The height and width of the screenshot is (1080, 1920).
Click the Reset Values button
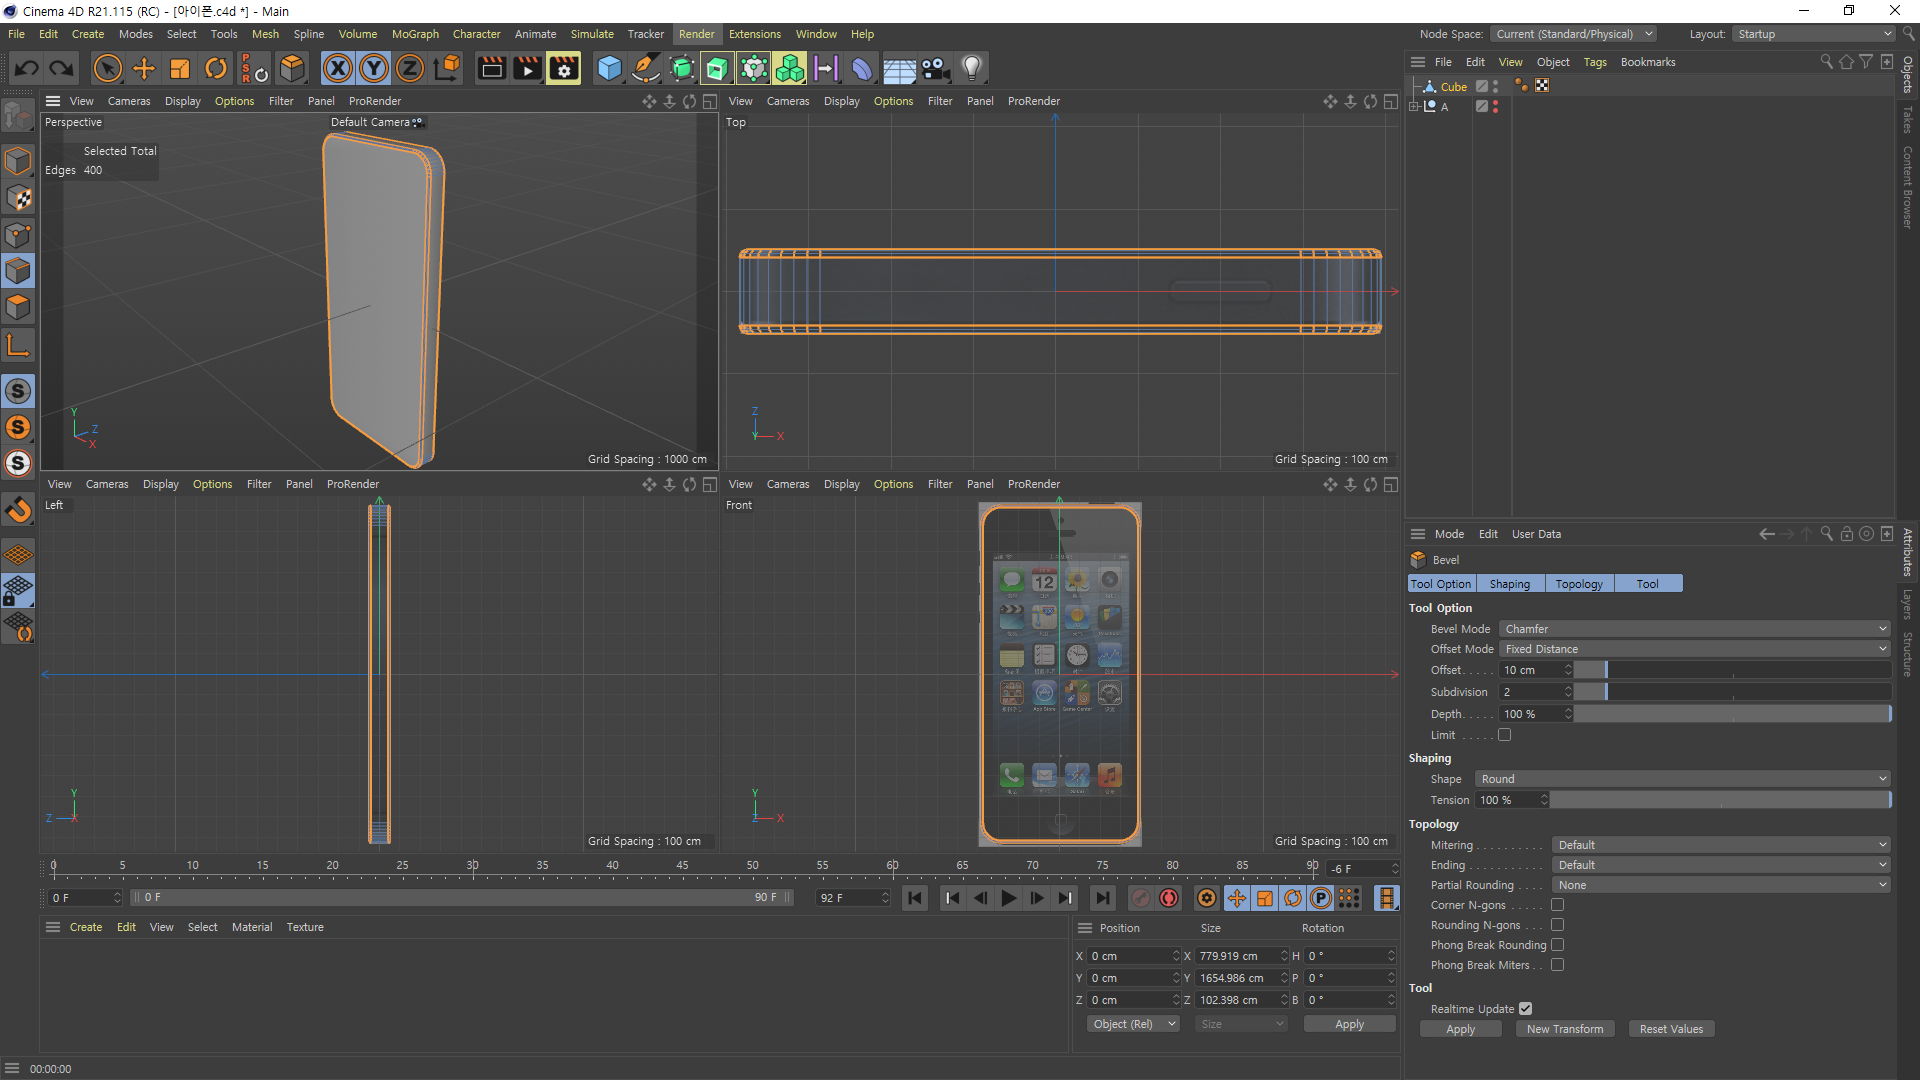click(1670, 1029)
